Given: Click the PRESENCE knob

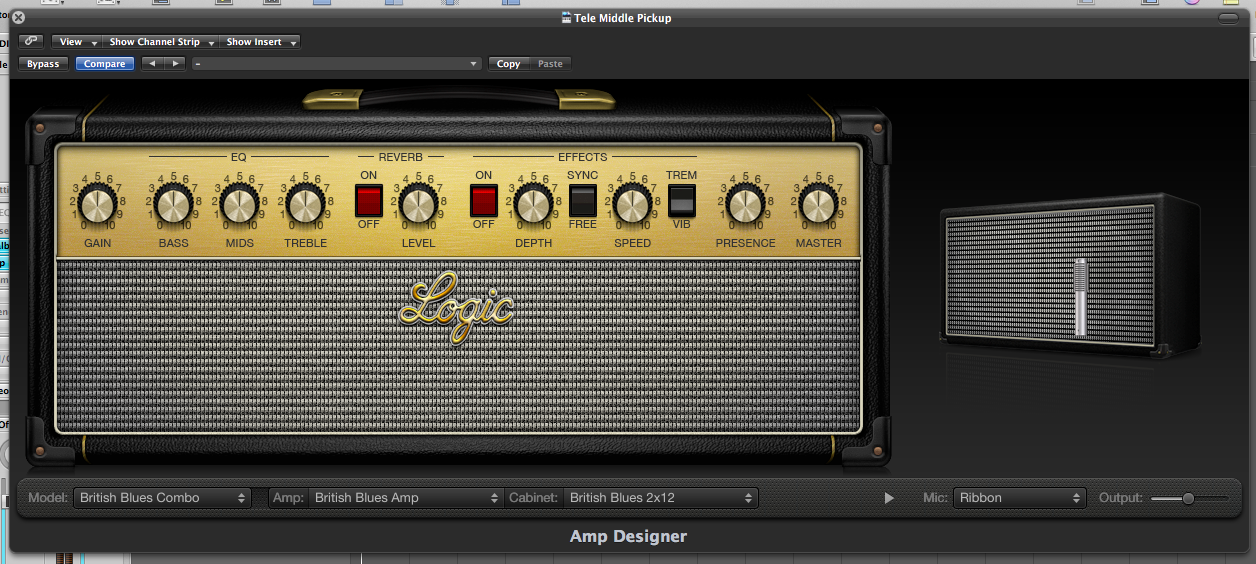Looking at the screenshot, I should pyautogui.click(x=745, y=204).
